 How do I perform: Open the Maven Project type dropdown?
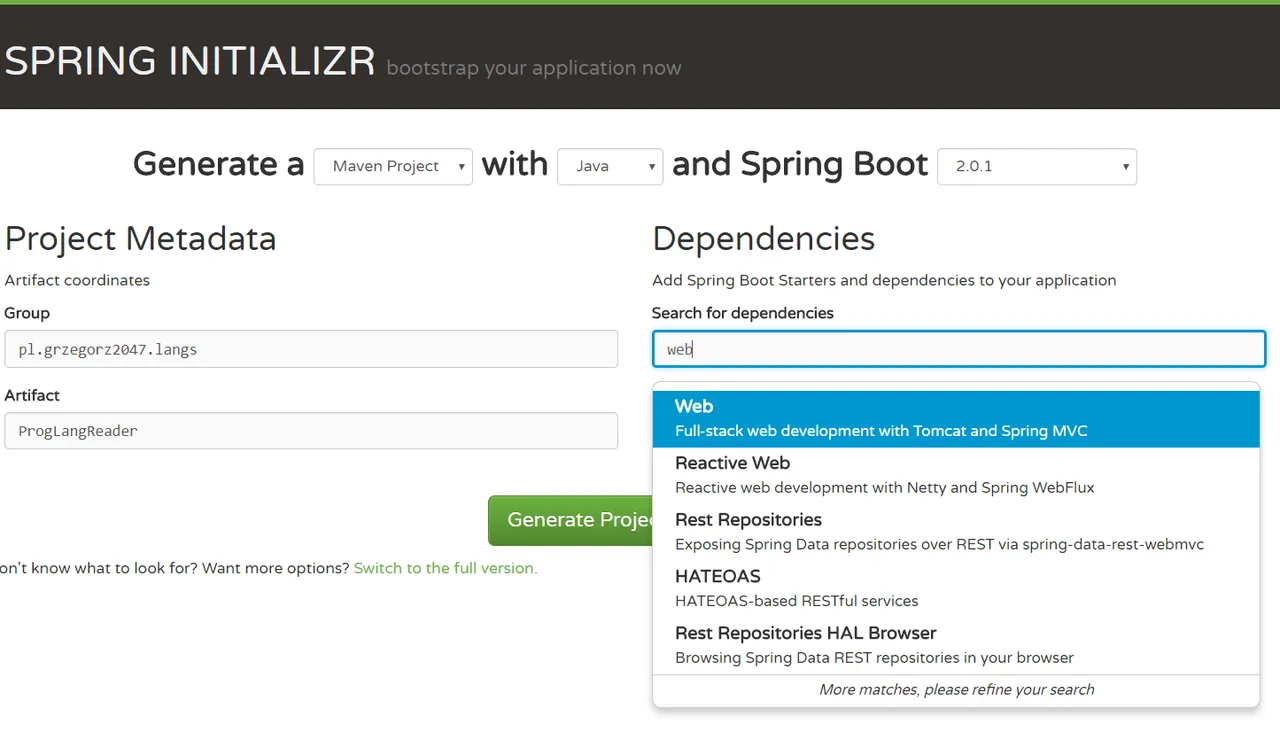[x=393, y=167]
